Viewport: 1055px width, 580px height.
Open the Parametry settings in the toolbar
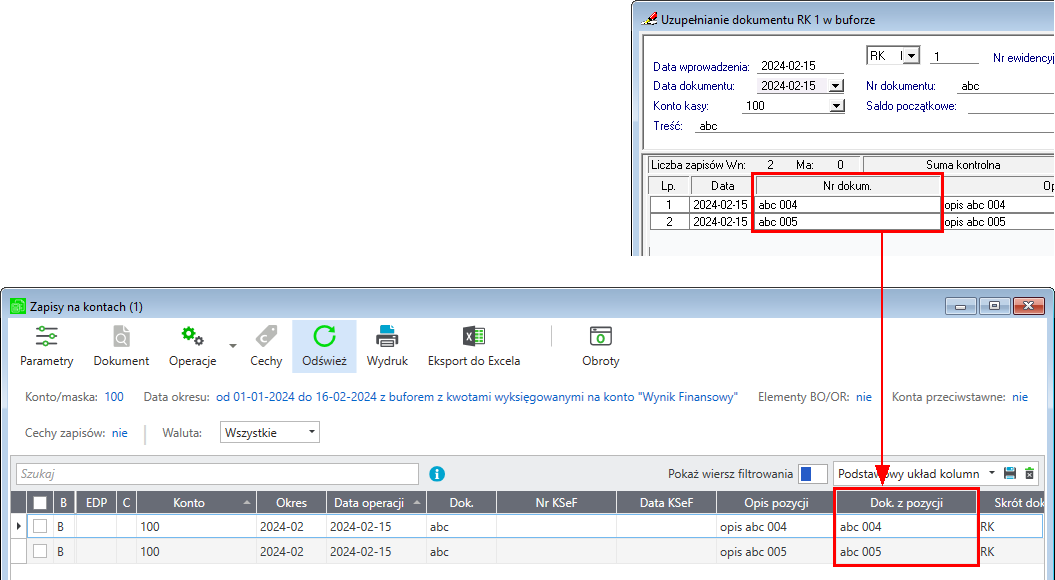coord(46,346)
